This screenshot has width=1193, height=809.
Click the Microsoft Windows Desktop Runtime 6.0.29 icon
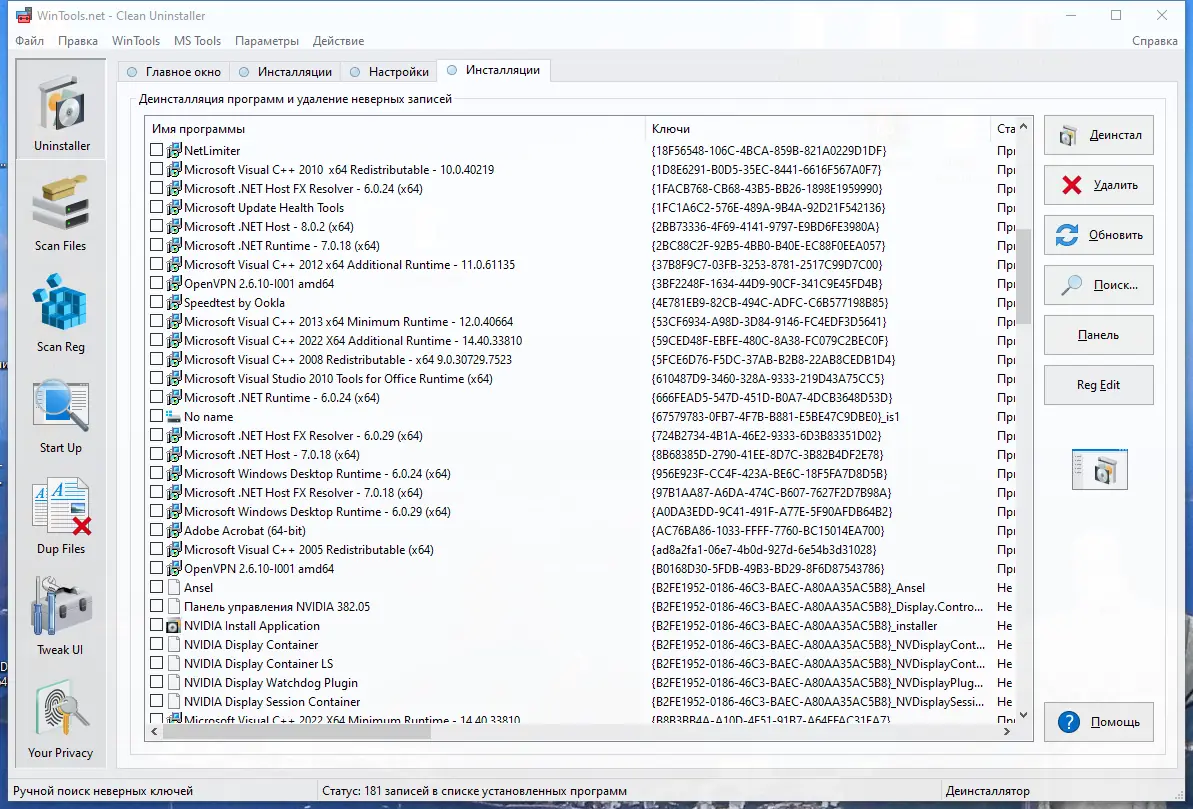[173, 511]
